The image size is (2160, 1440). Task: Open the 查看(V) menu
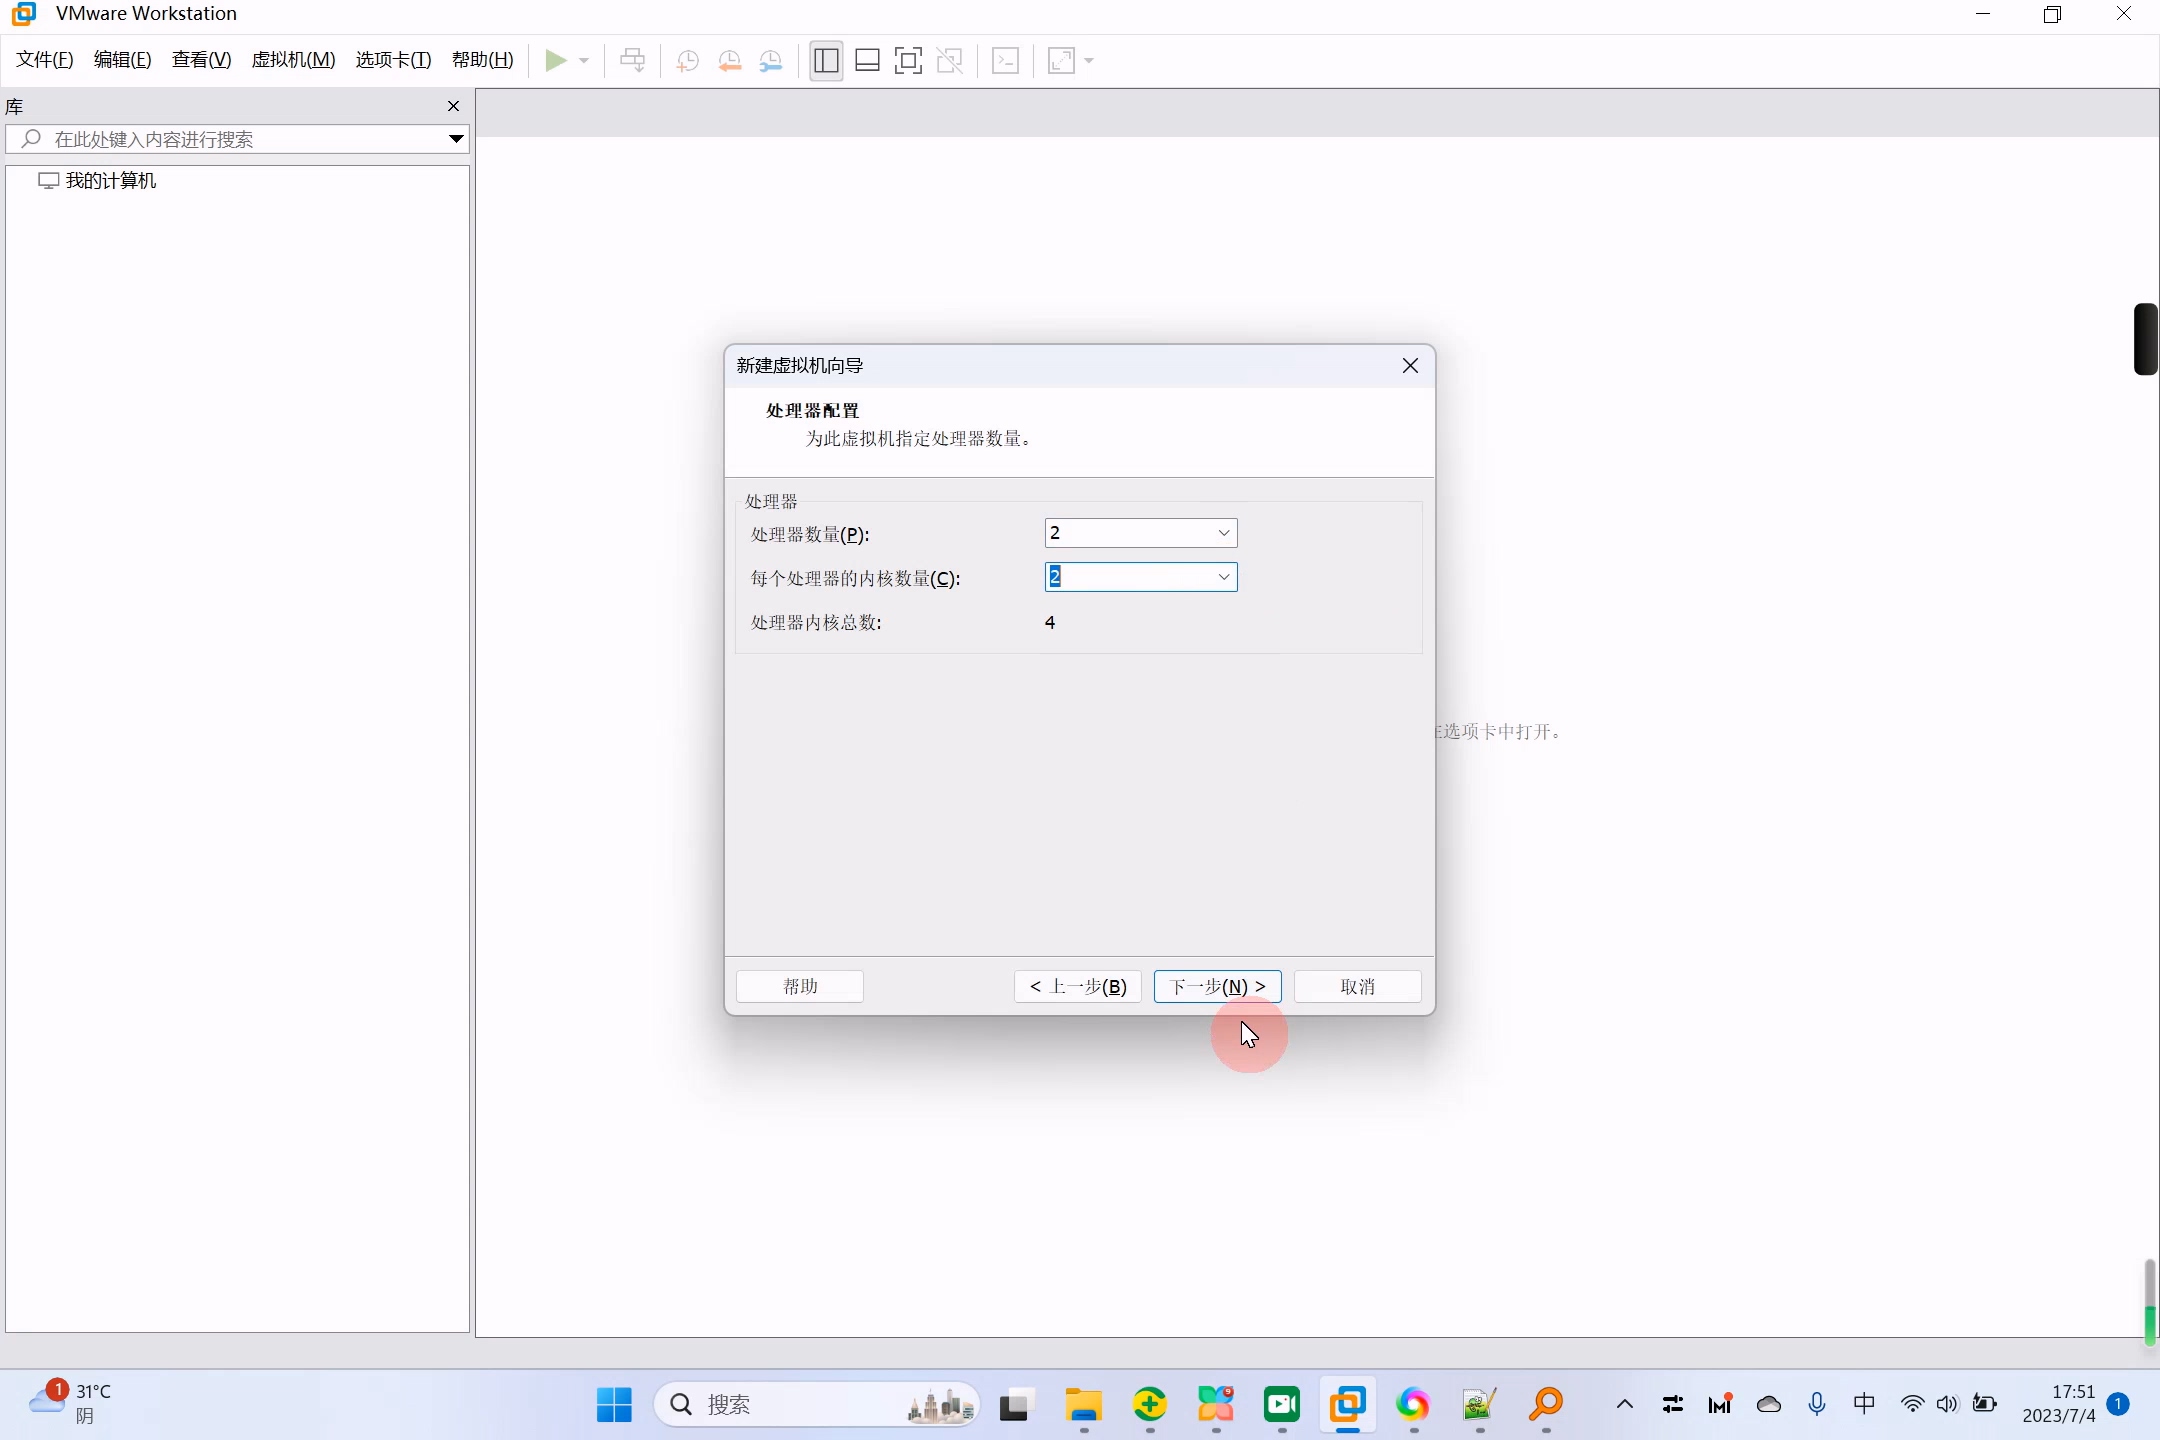pos(201,60)
